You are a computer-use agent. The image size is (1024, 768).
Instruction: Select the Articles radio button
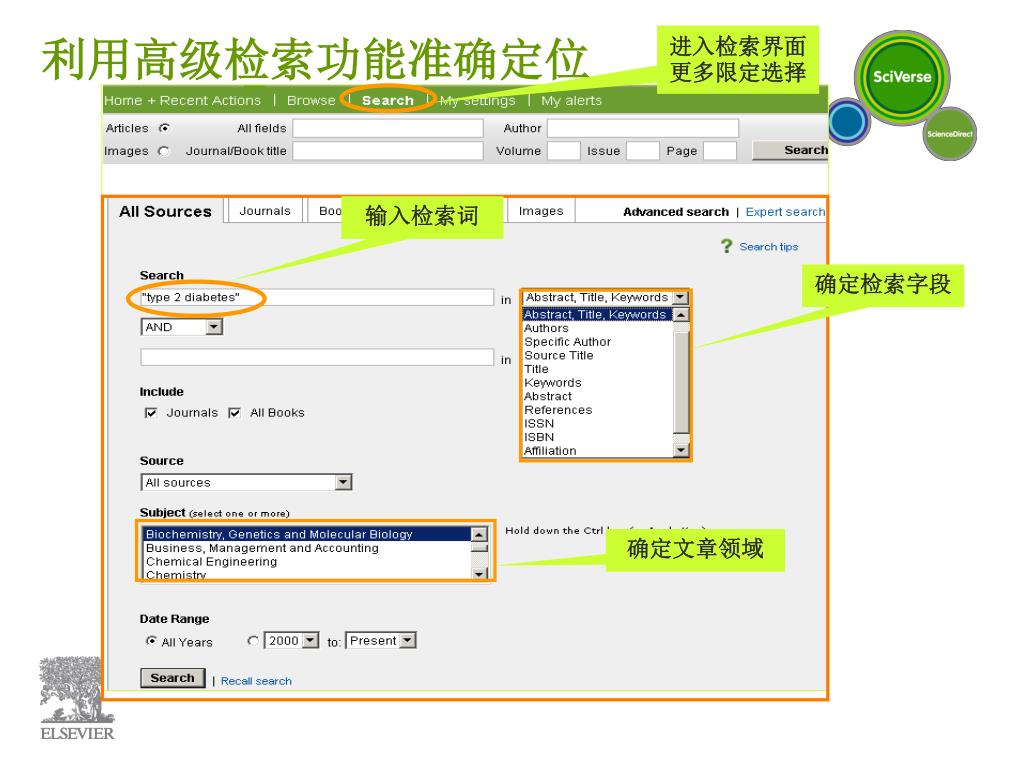click(x=164, y=128)
